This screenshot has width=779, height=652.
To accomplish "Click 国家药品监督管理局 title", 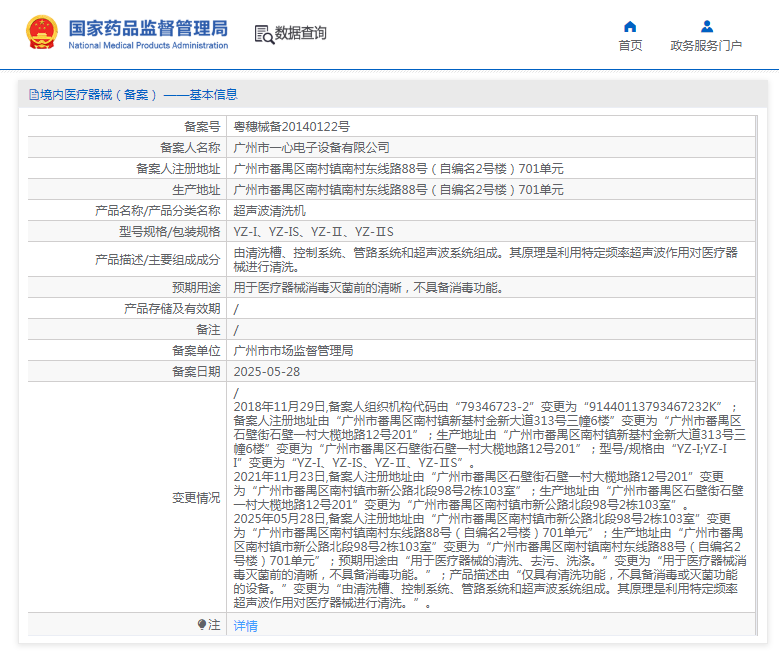I will 148,28.
